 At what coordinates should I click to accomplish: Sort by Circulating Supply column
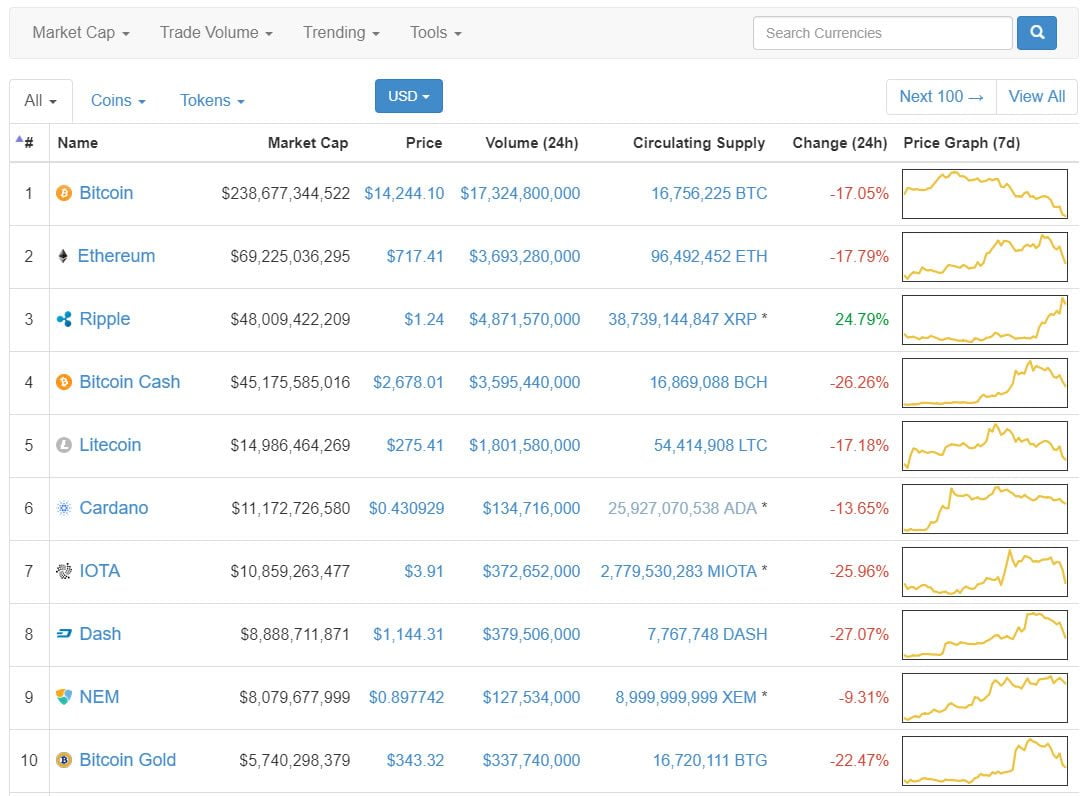pos(699,143)
